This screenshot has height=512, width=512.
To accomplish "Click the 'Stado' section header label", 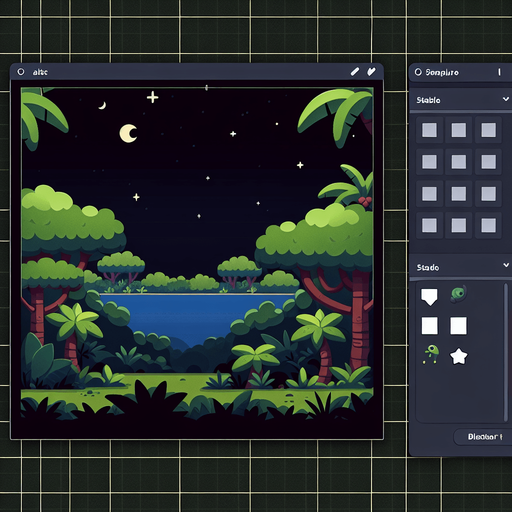I will click(428, 267).
